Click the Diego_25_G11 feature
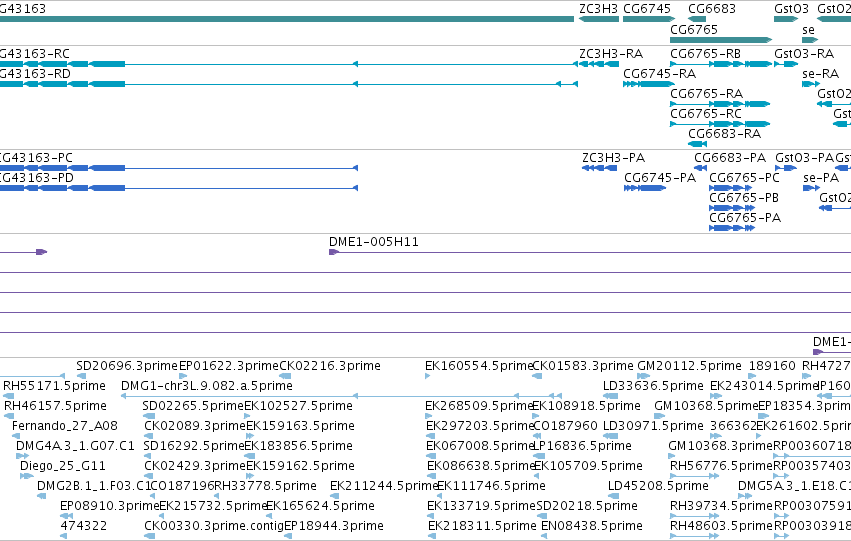This screenshot has height=541, width=851. click(x=27, y=476)
